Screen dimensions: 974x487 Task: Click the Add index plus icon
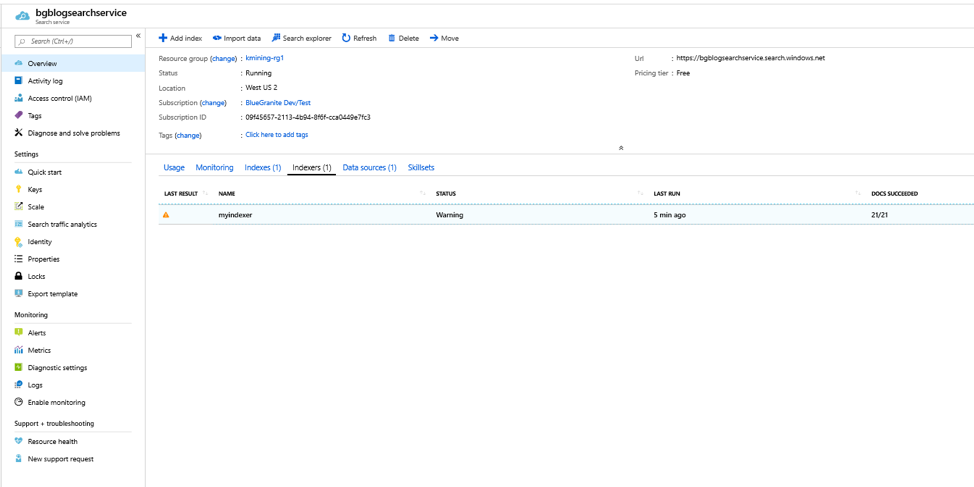(x=163, y=38)
